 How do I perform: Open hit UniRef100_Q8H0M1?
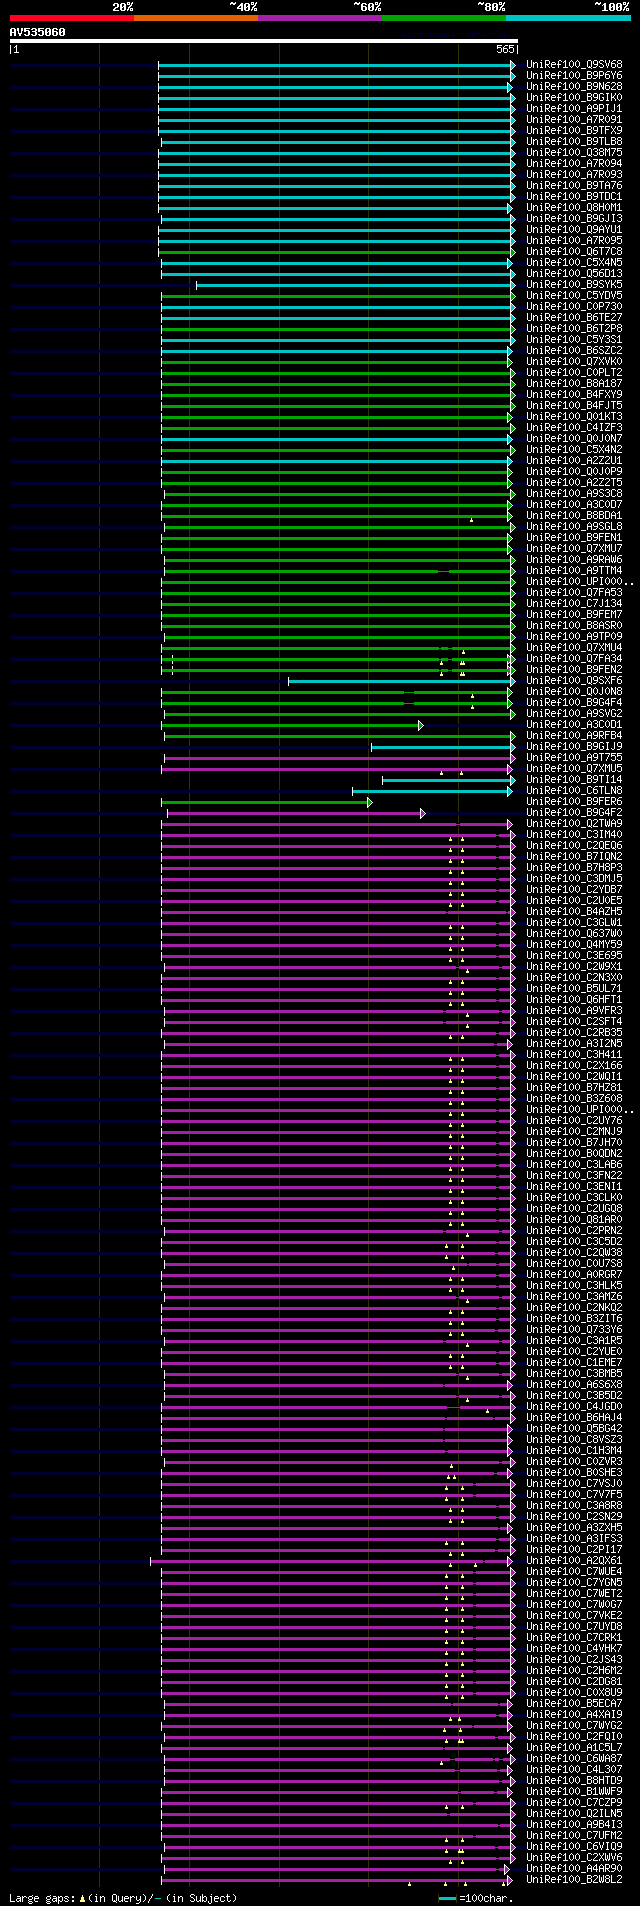tap(574, 208)
